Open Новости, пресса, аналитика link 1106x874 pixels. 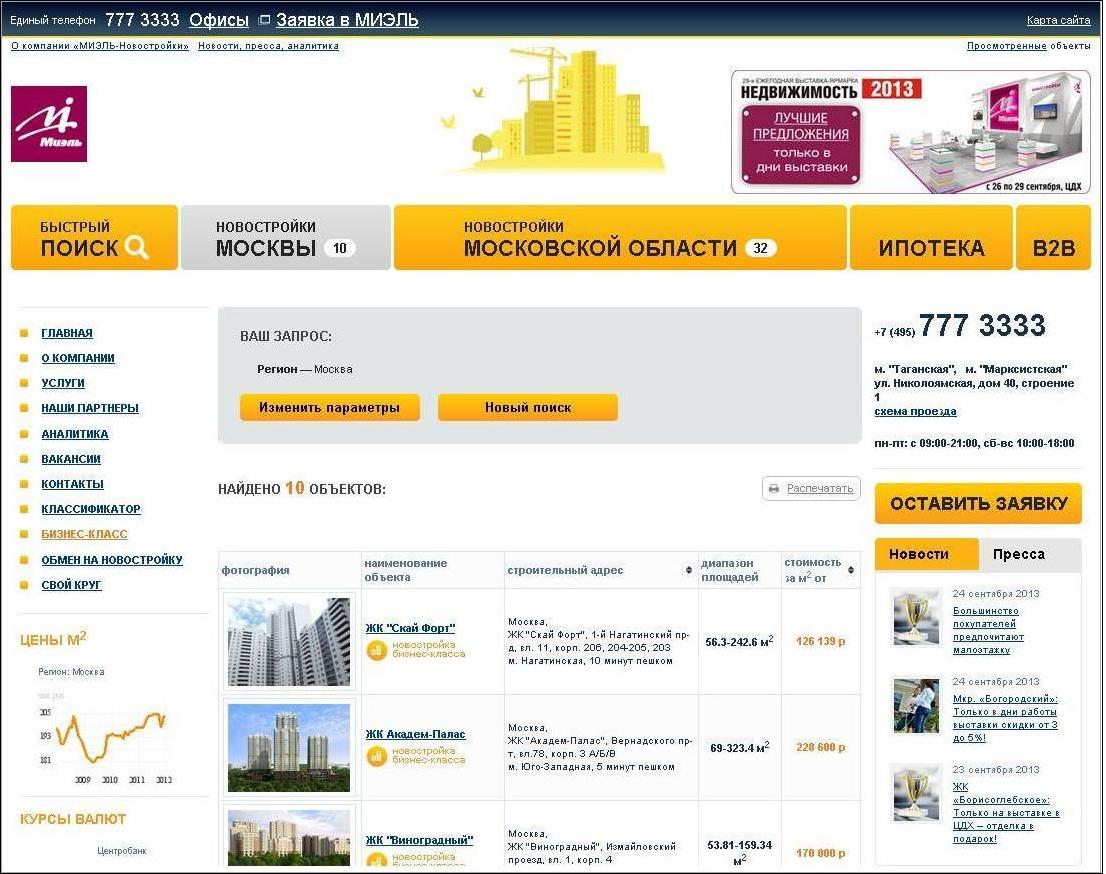[x=268, y=46]
